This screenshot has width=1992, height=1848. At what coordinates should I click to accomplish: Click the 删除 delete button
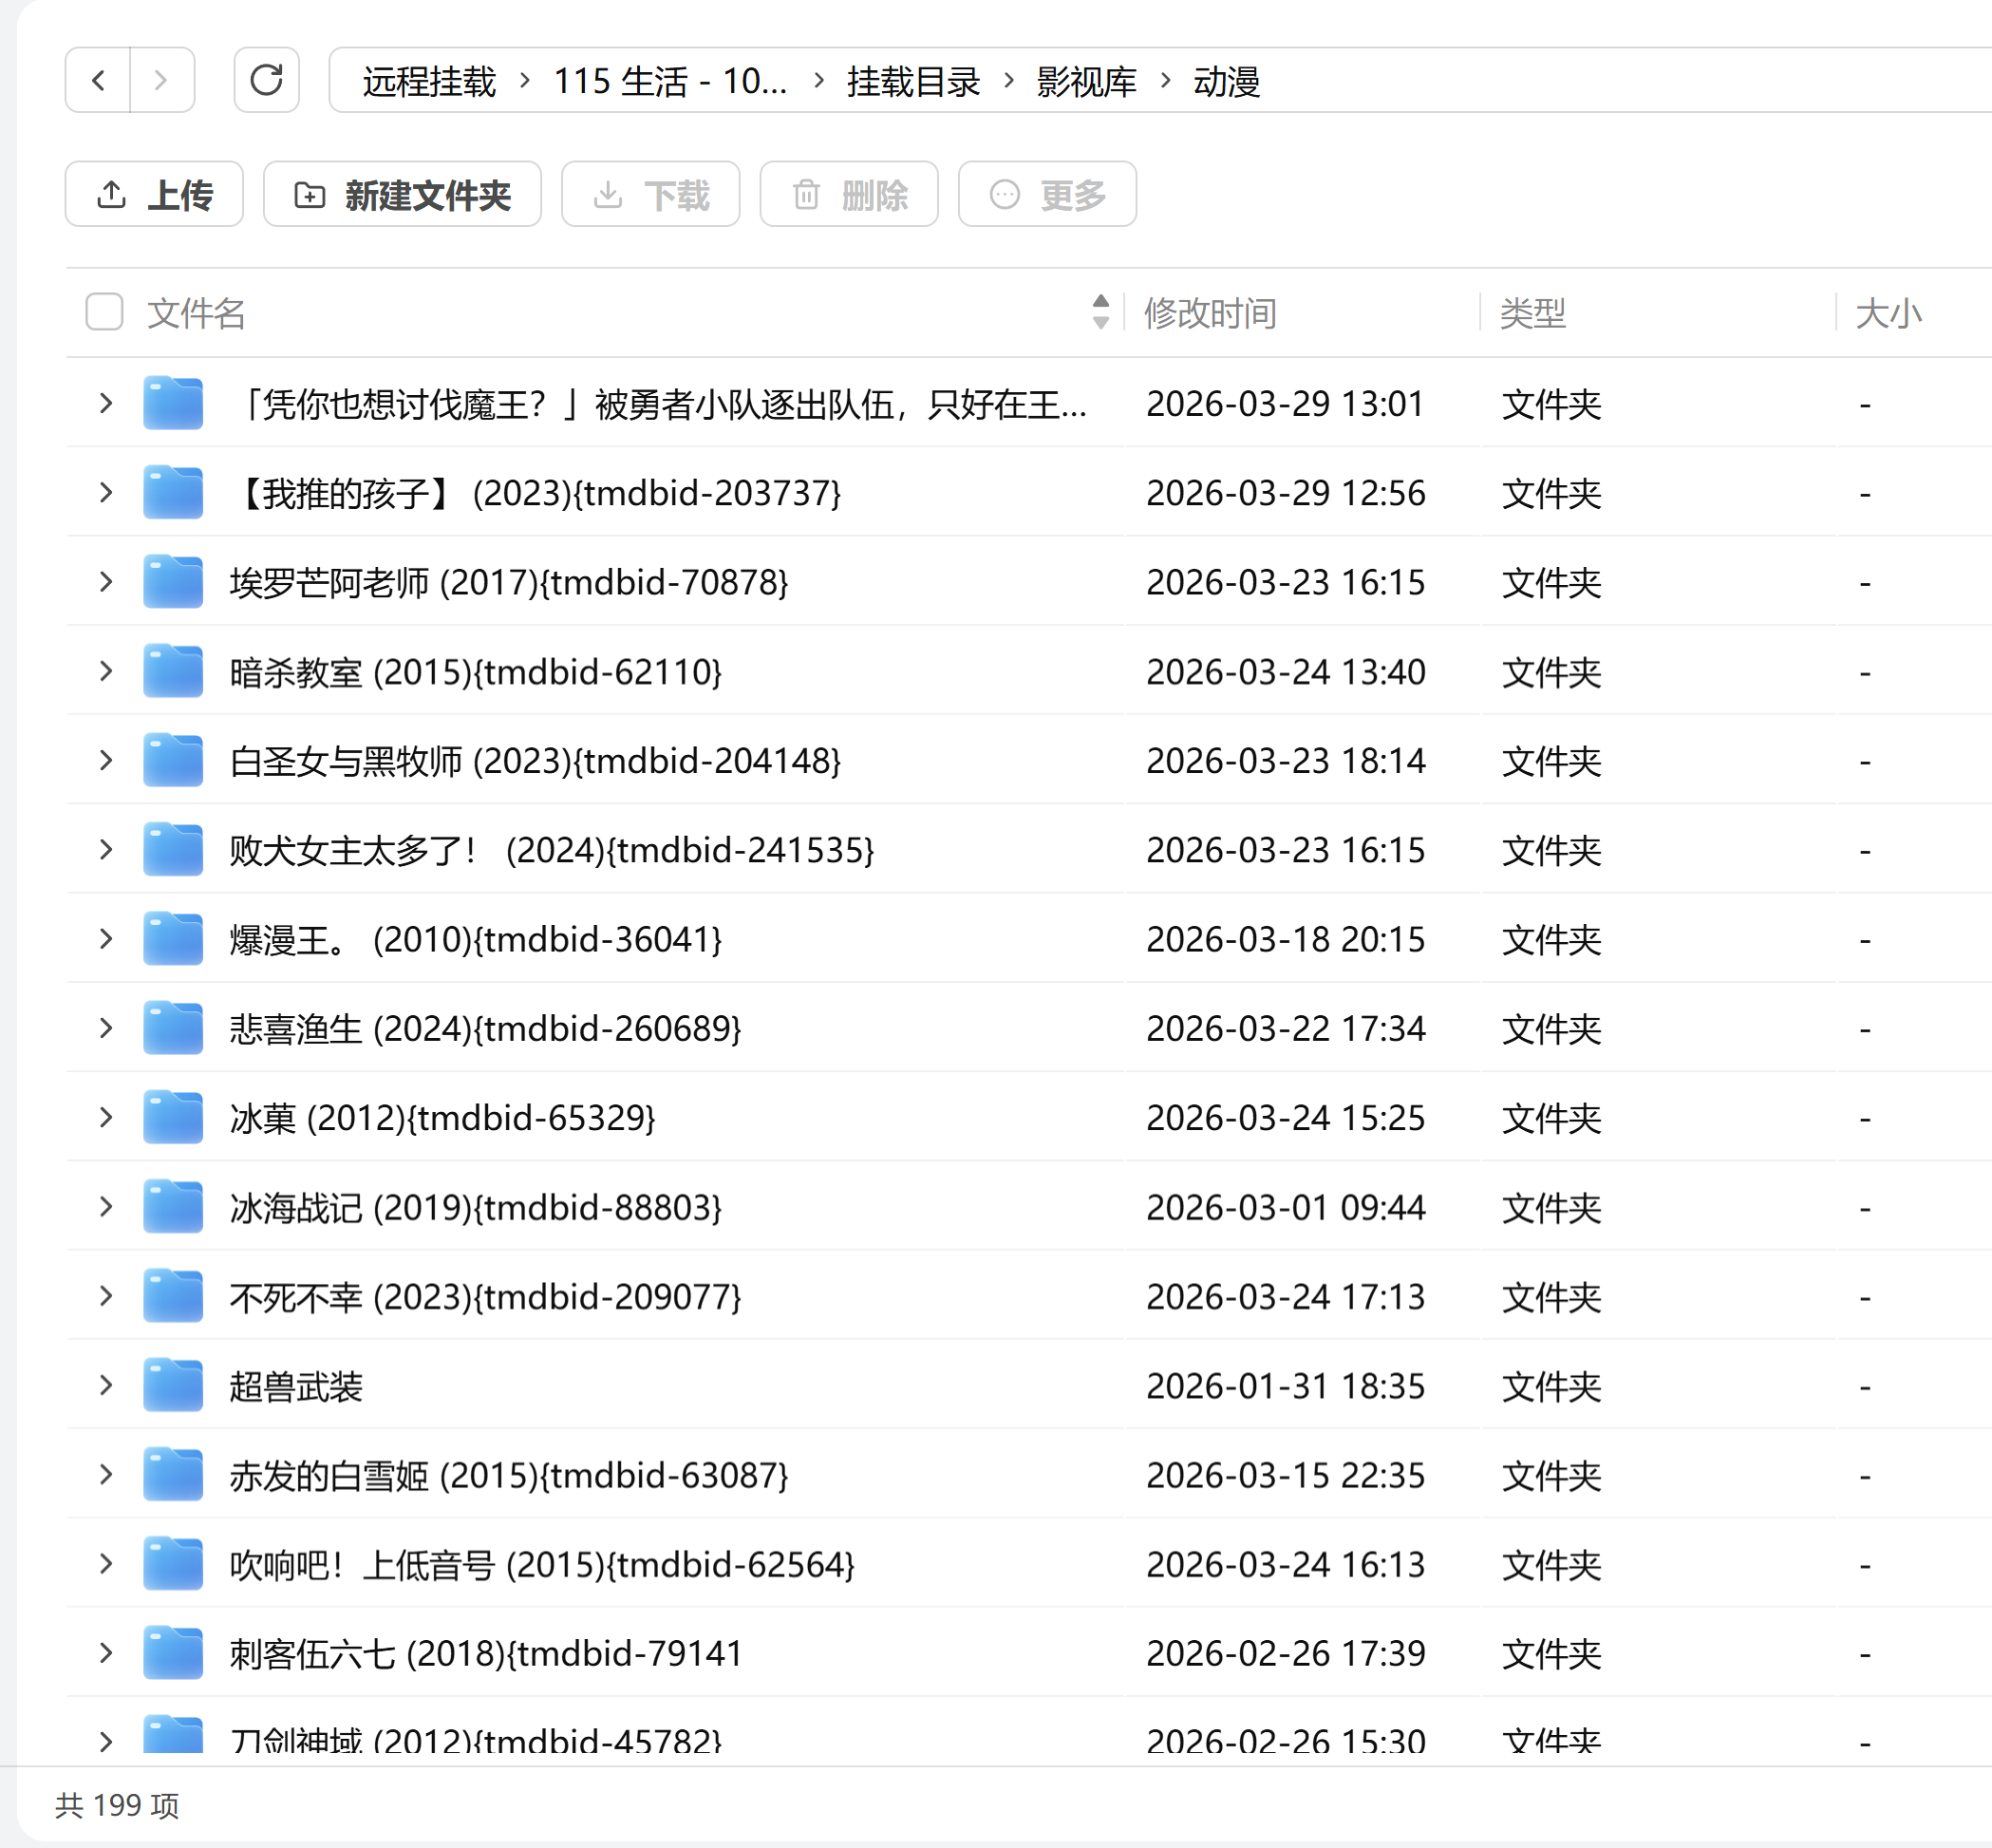(x=849, y=194)
